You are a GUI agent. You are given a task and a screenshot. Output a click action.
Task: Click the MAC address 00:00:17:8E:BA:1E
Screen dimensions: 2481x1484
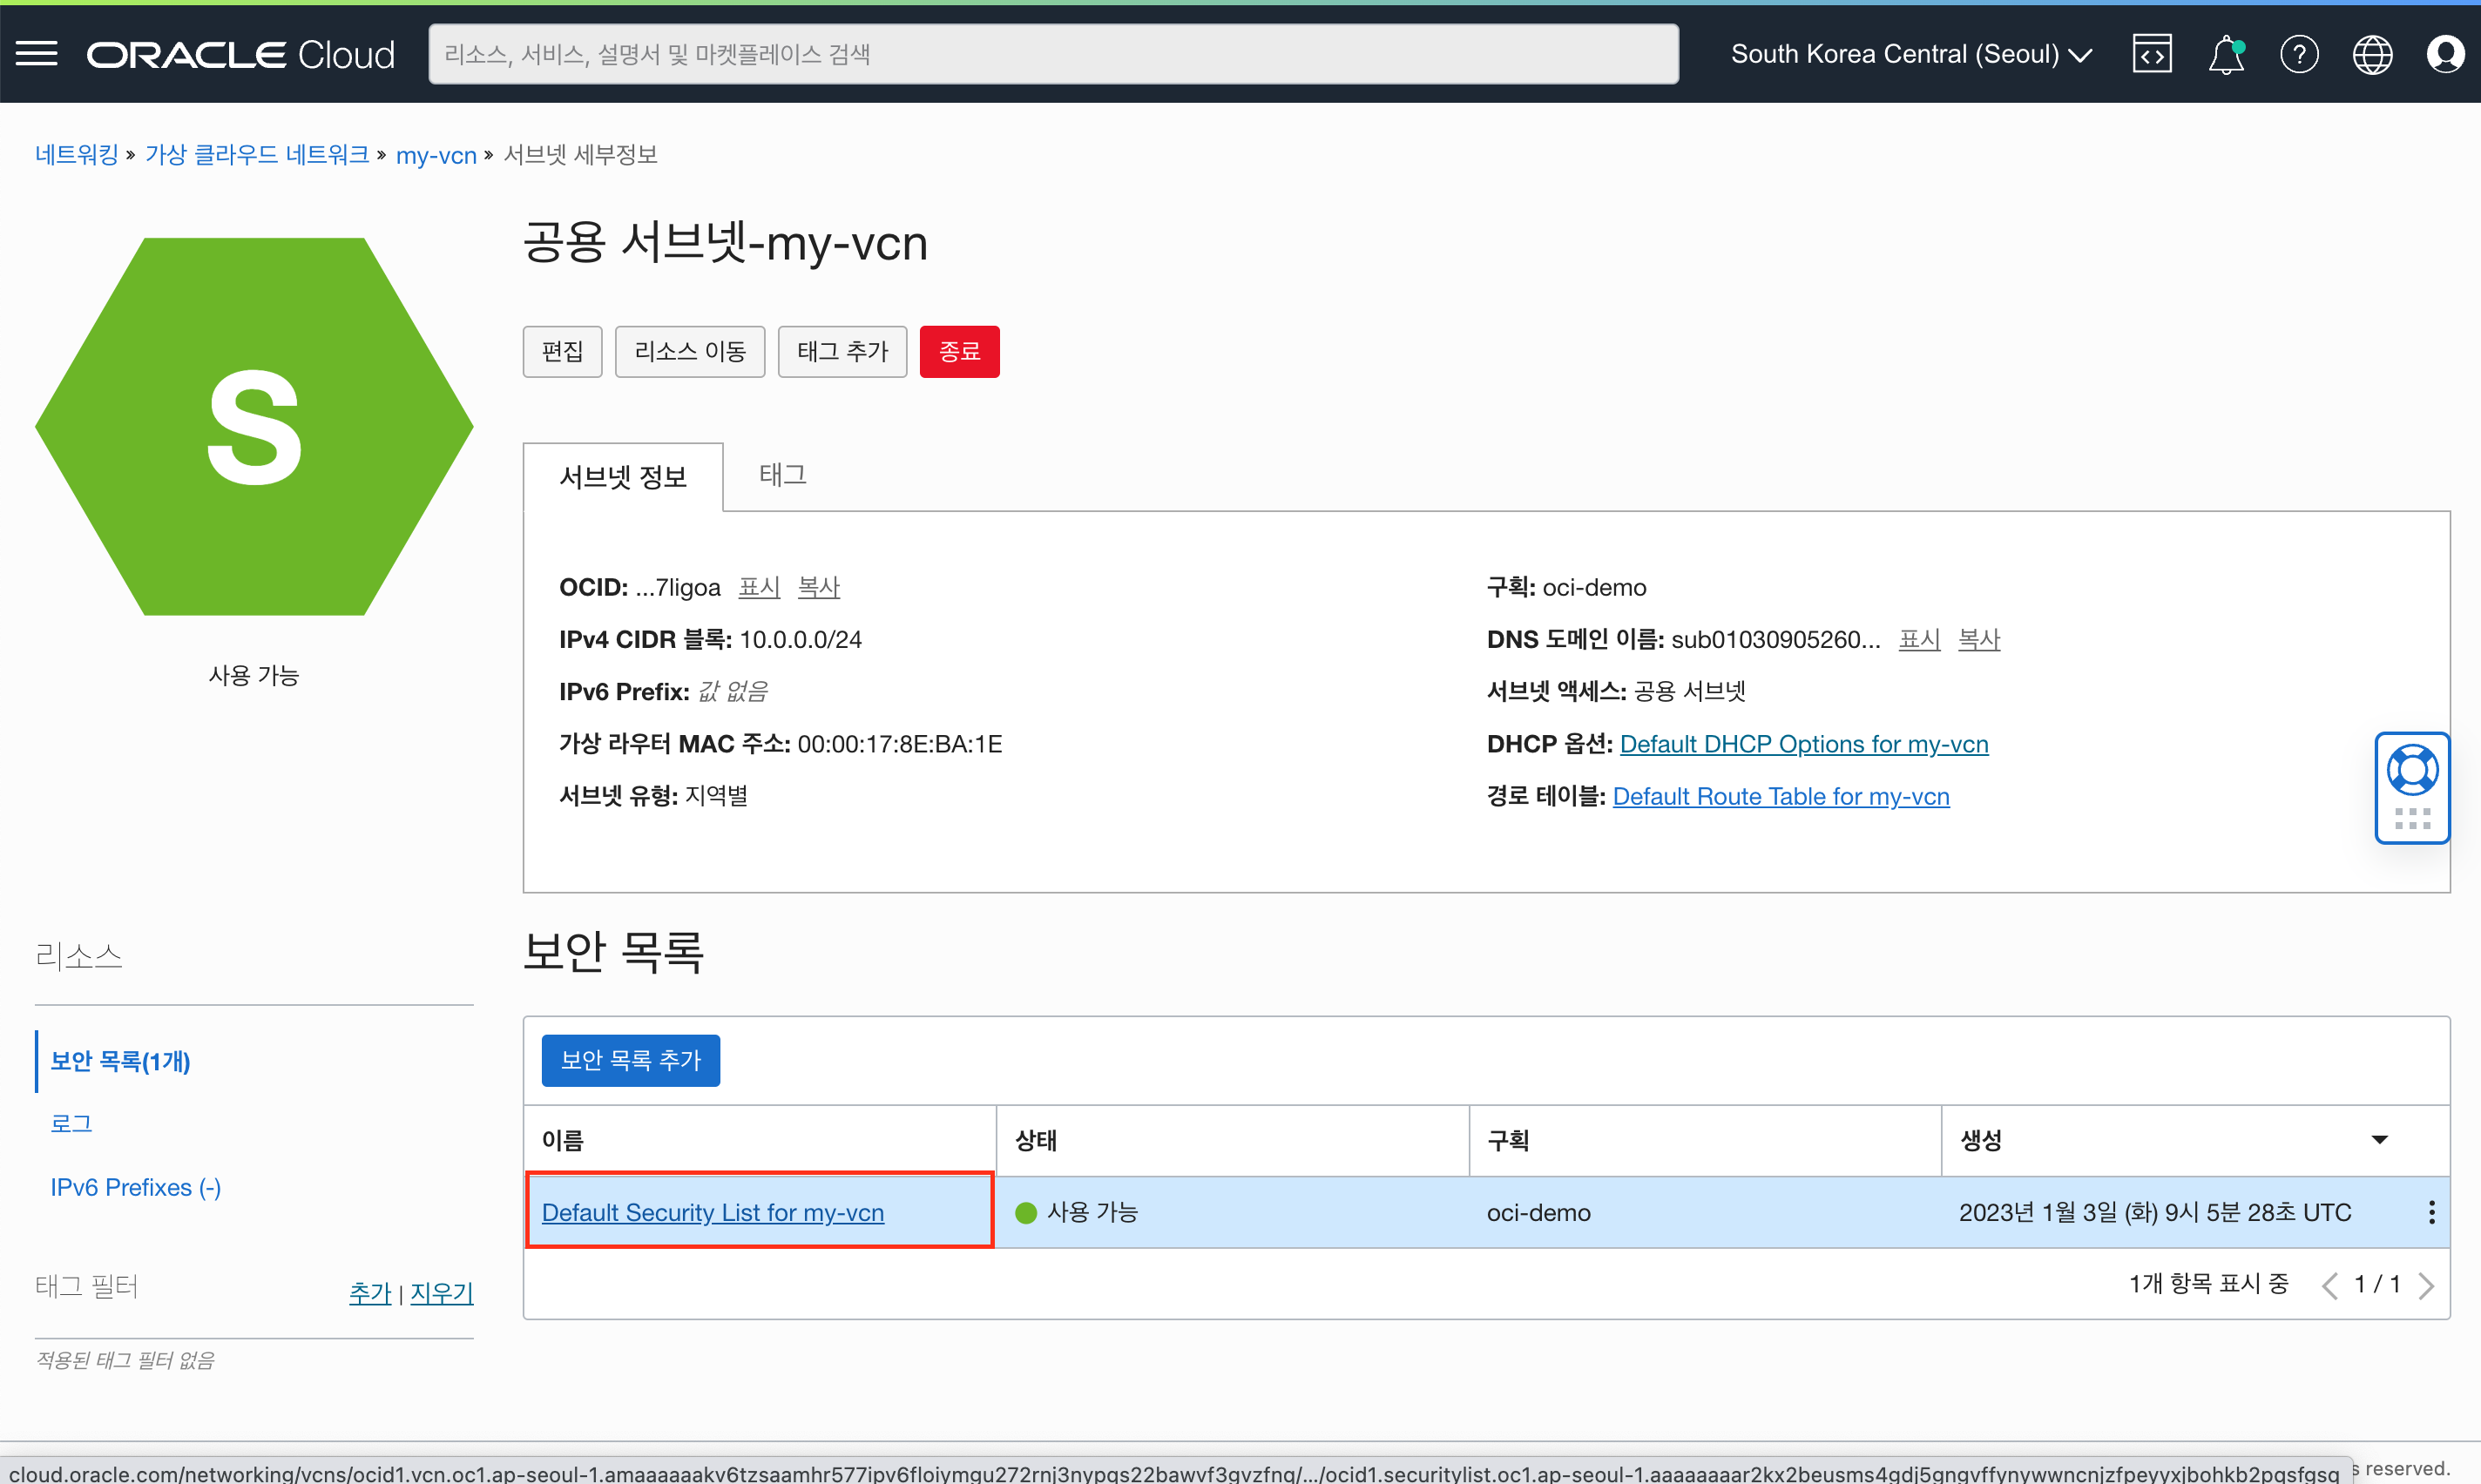pos(900,744)
